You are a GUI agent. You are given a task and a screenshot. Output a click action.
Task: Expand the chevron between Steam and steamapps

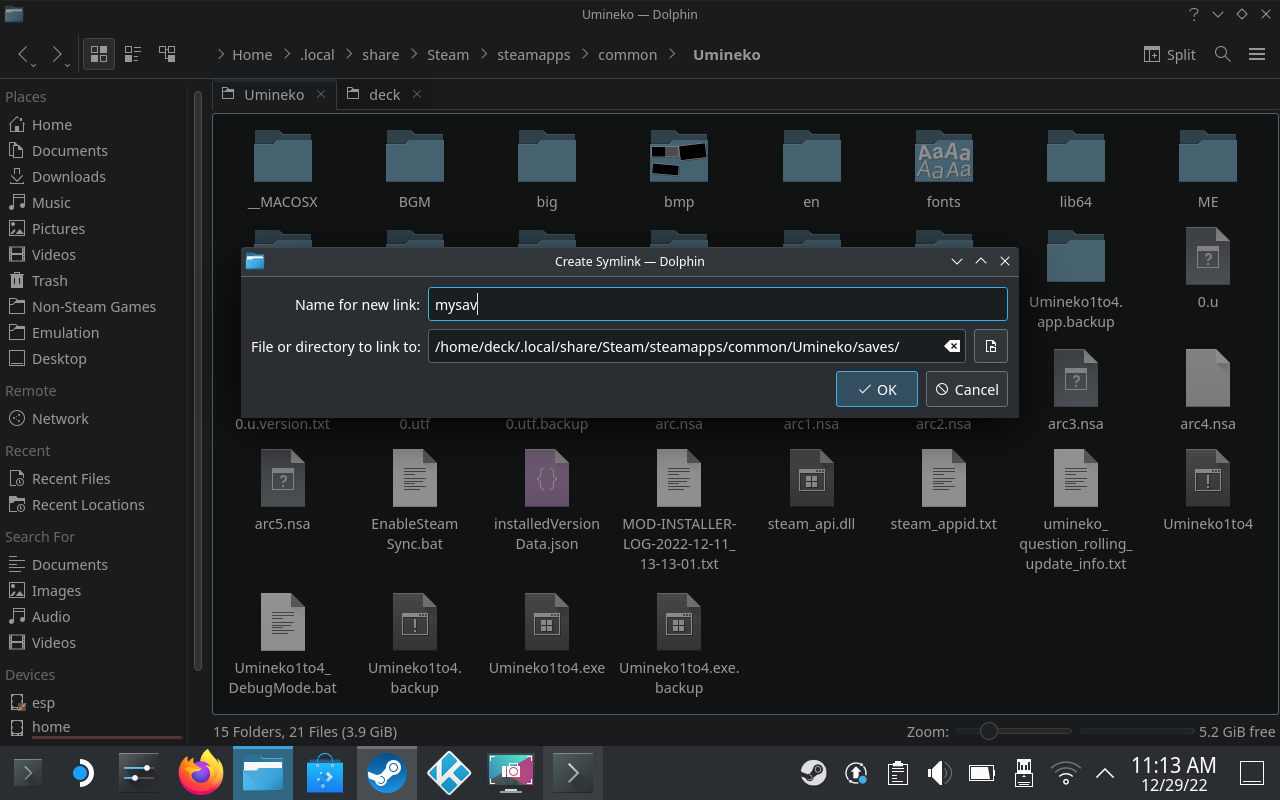483,55
